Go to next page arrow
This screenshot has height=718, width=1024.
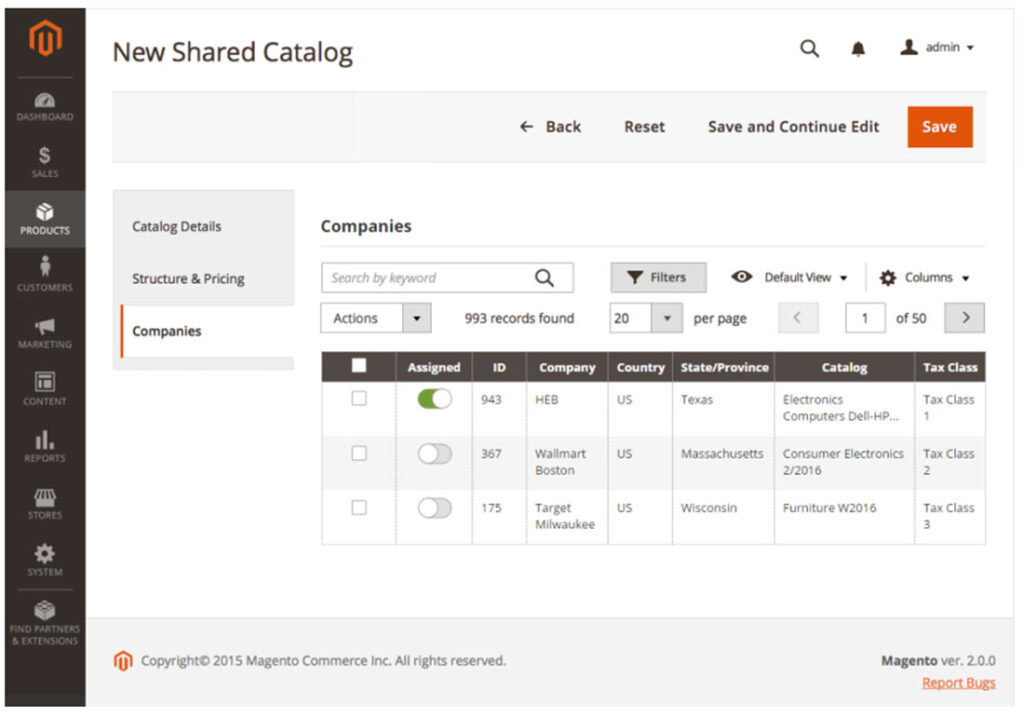965,318
